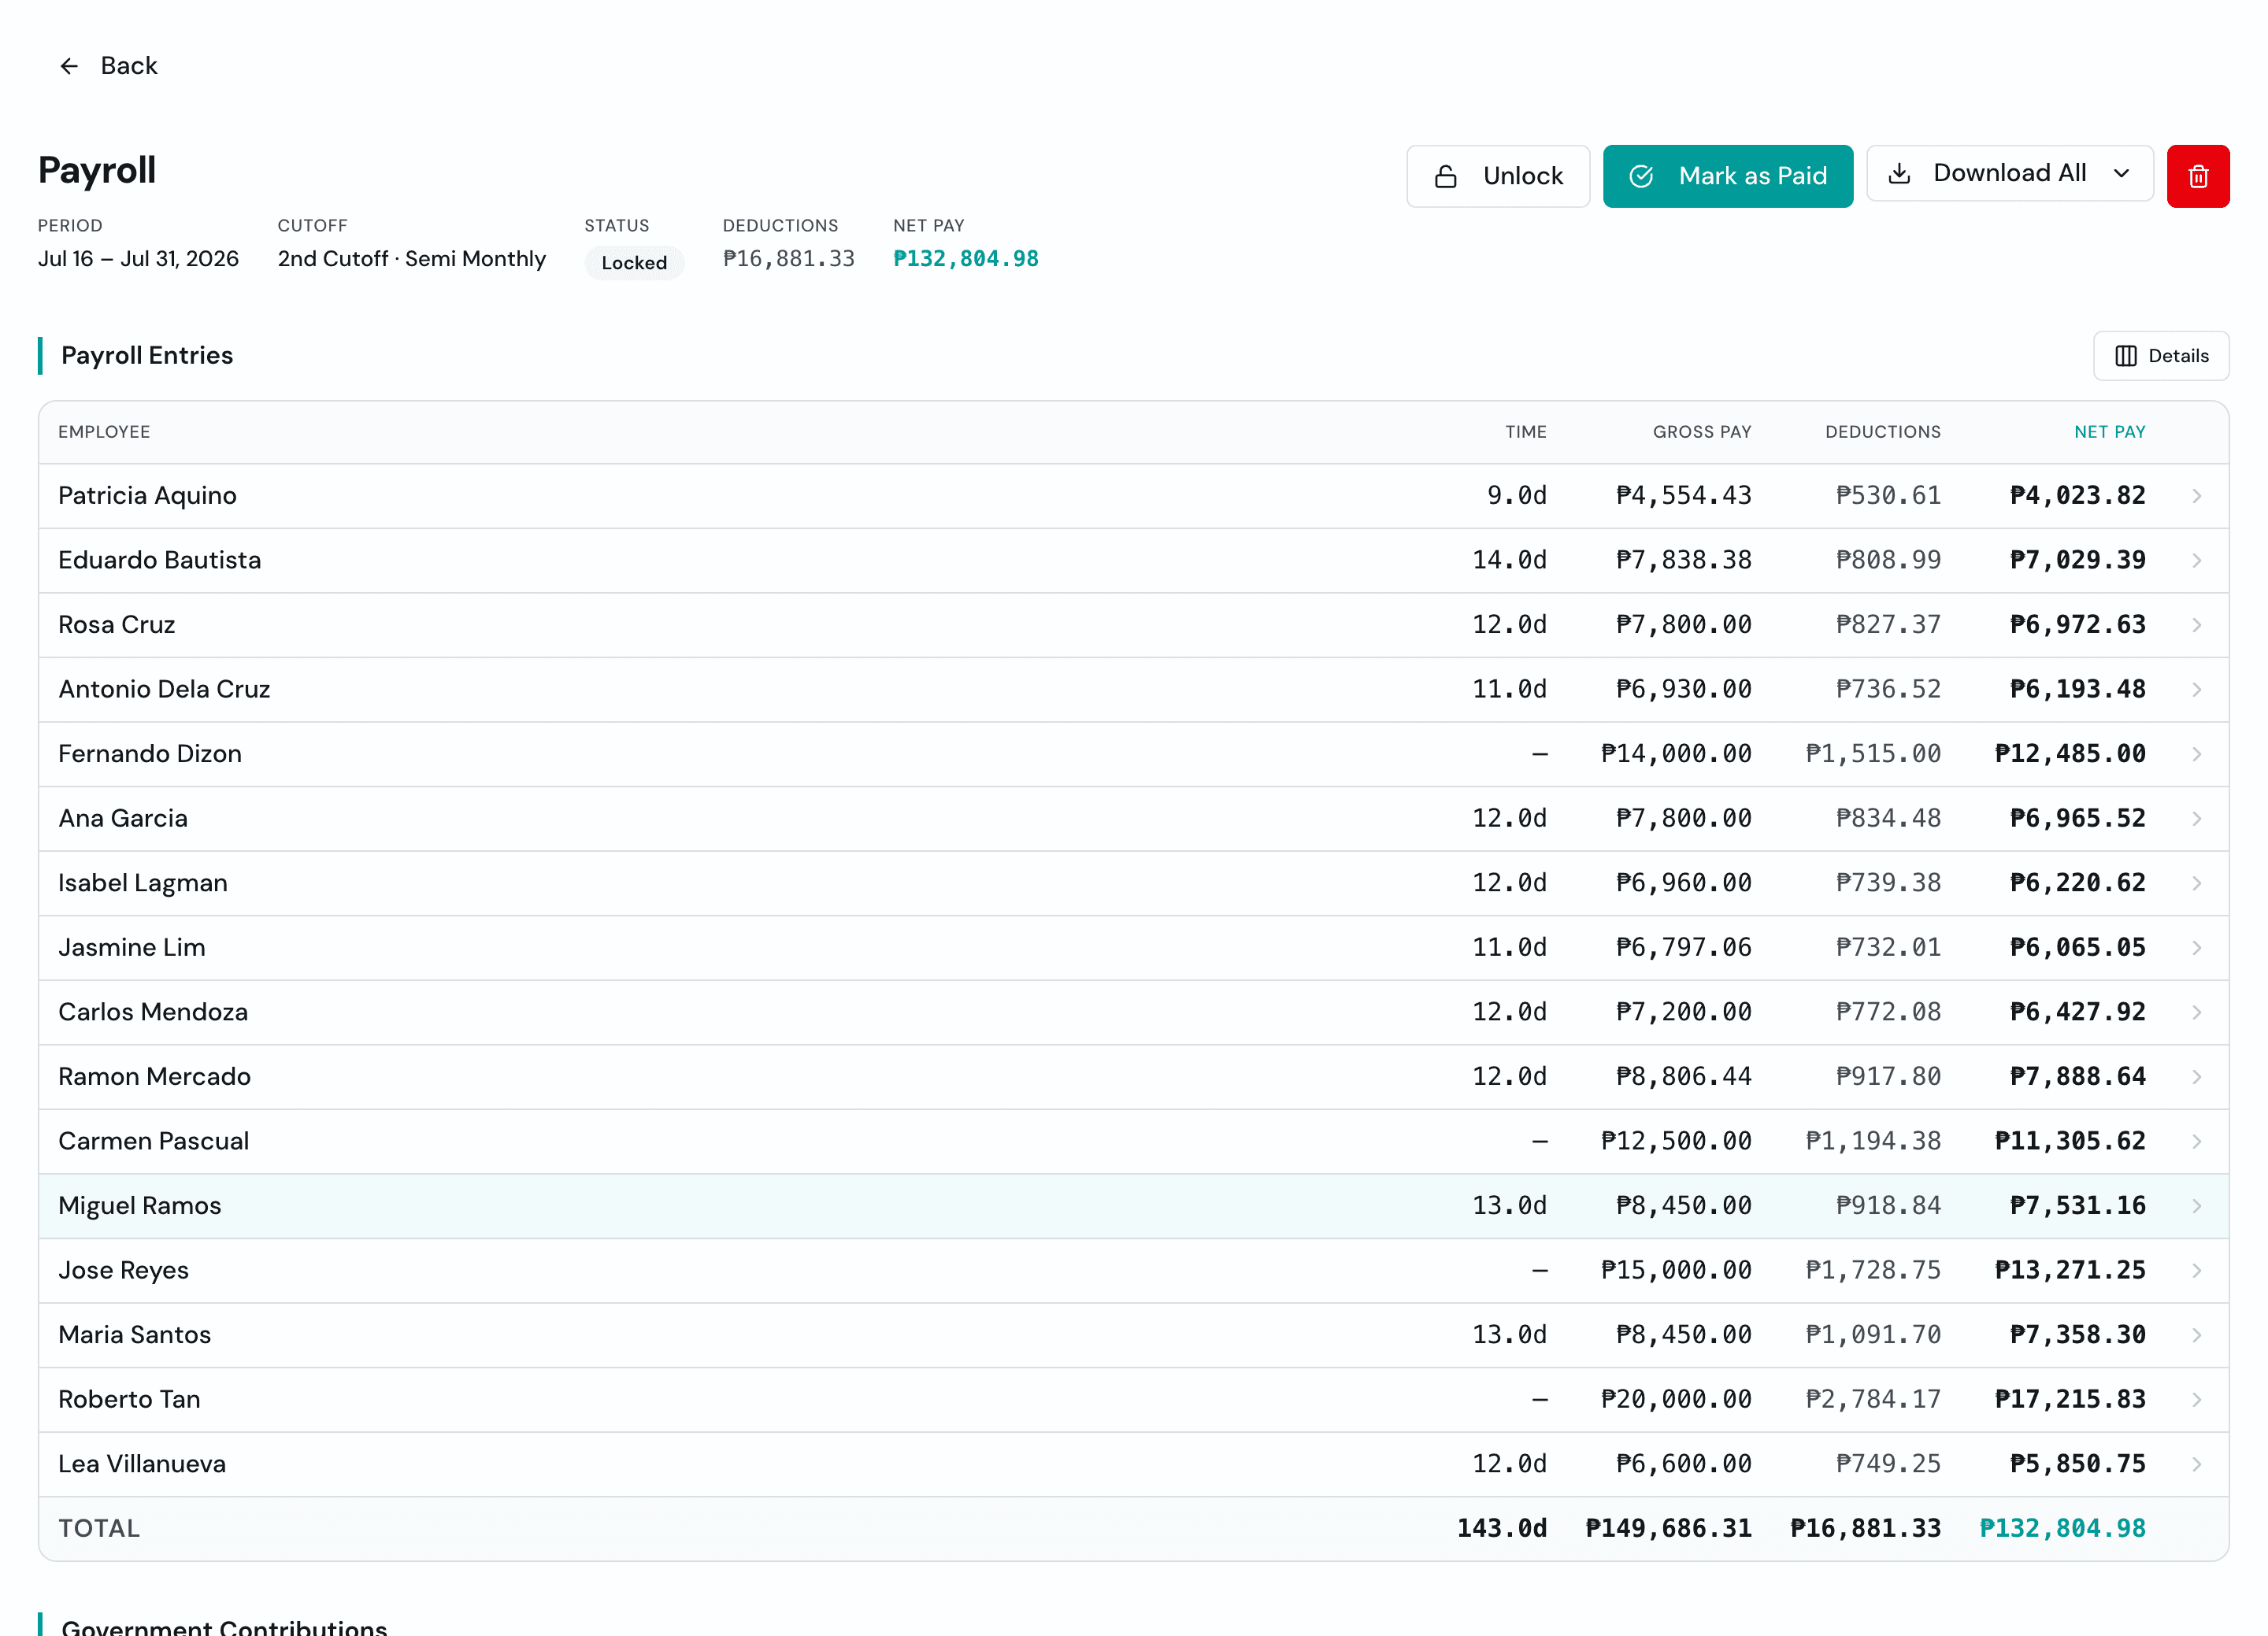The height and width of the screenshot is (1636, 2268).
Task: Select employee name Antonio Dela Cruz
Action: coord(164,689)
